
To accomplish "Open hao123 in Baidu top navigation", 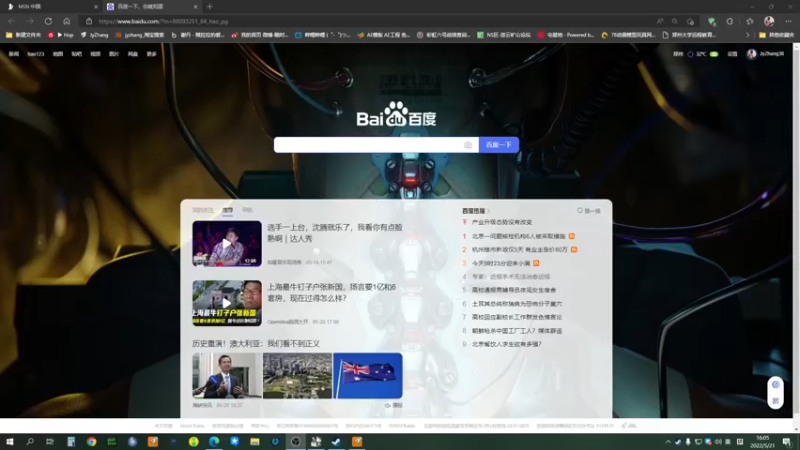I will tap(36, 54).
